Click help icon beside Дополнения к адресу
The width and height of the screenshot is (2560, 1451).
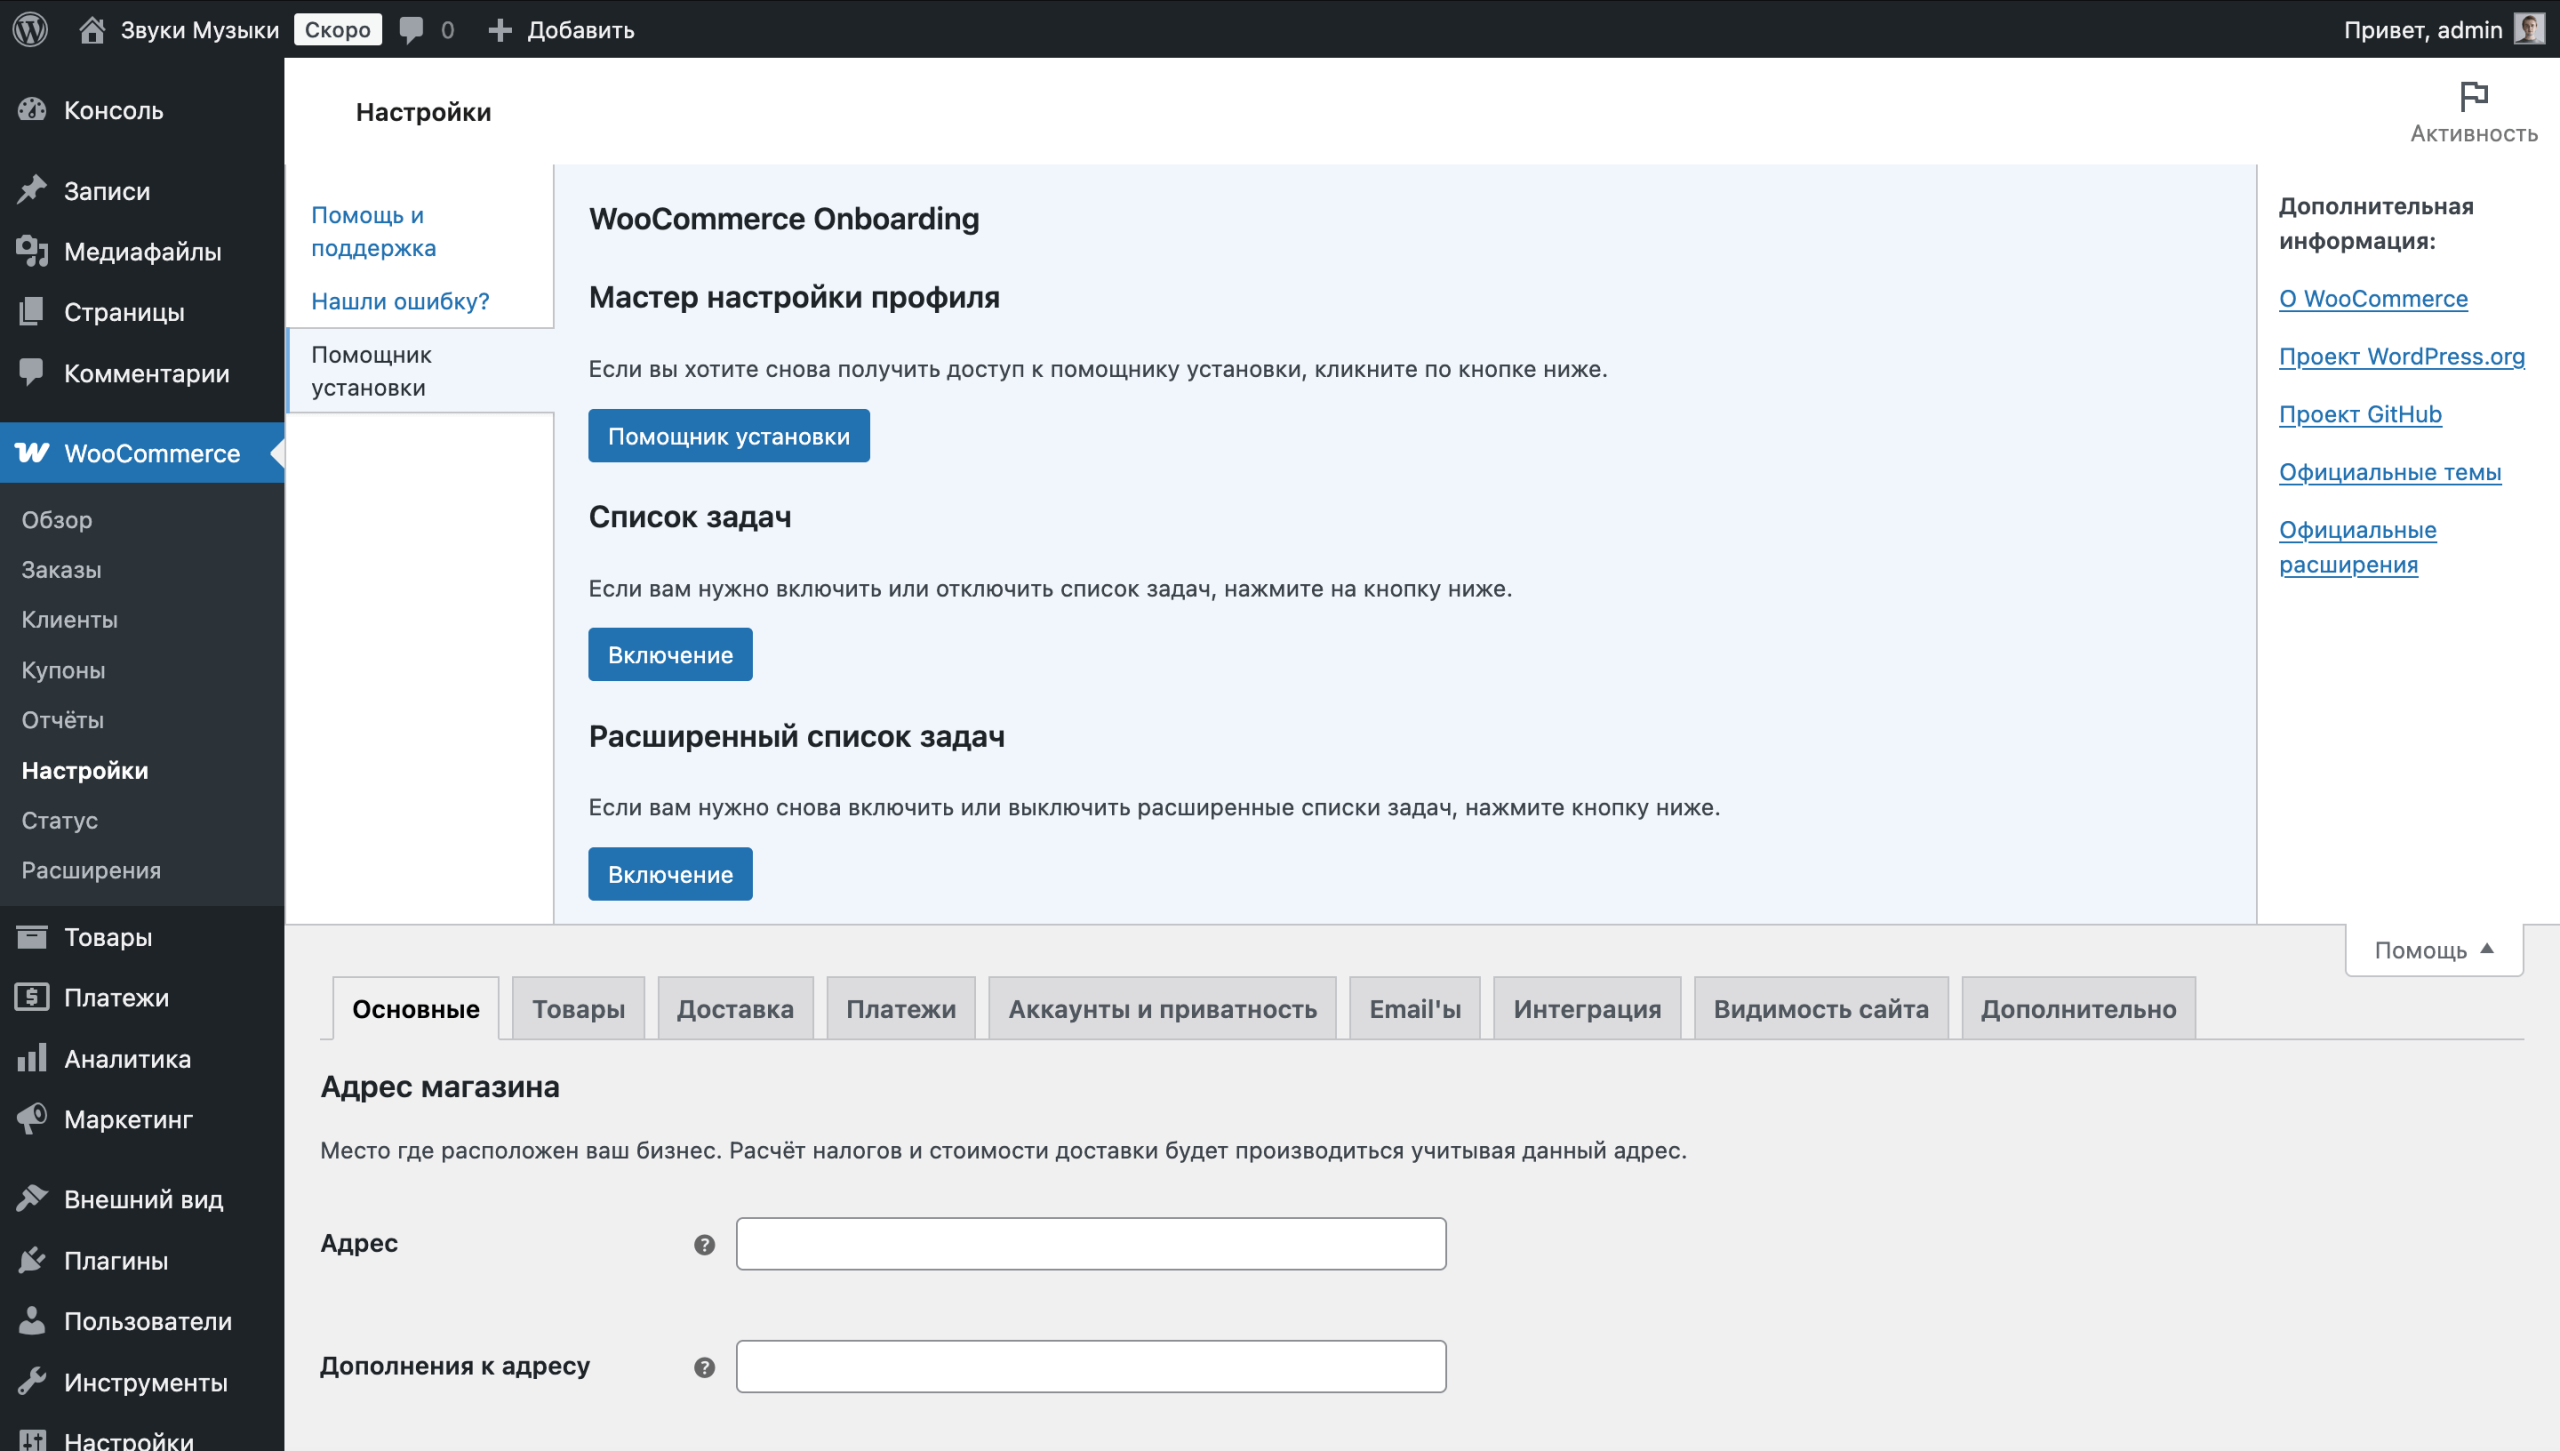pos(704,1367)
